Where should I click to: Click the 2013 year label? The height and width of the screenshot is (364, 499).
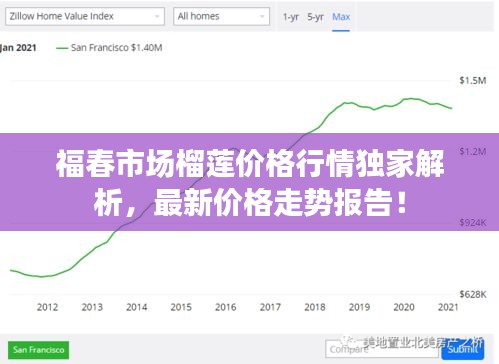click(x=92, y=307)
